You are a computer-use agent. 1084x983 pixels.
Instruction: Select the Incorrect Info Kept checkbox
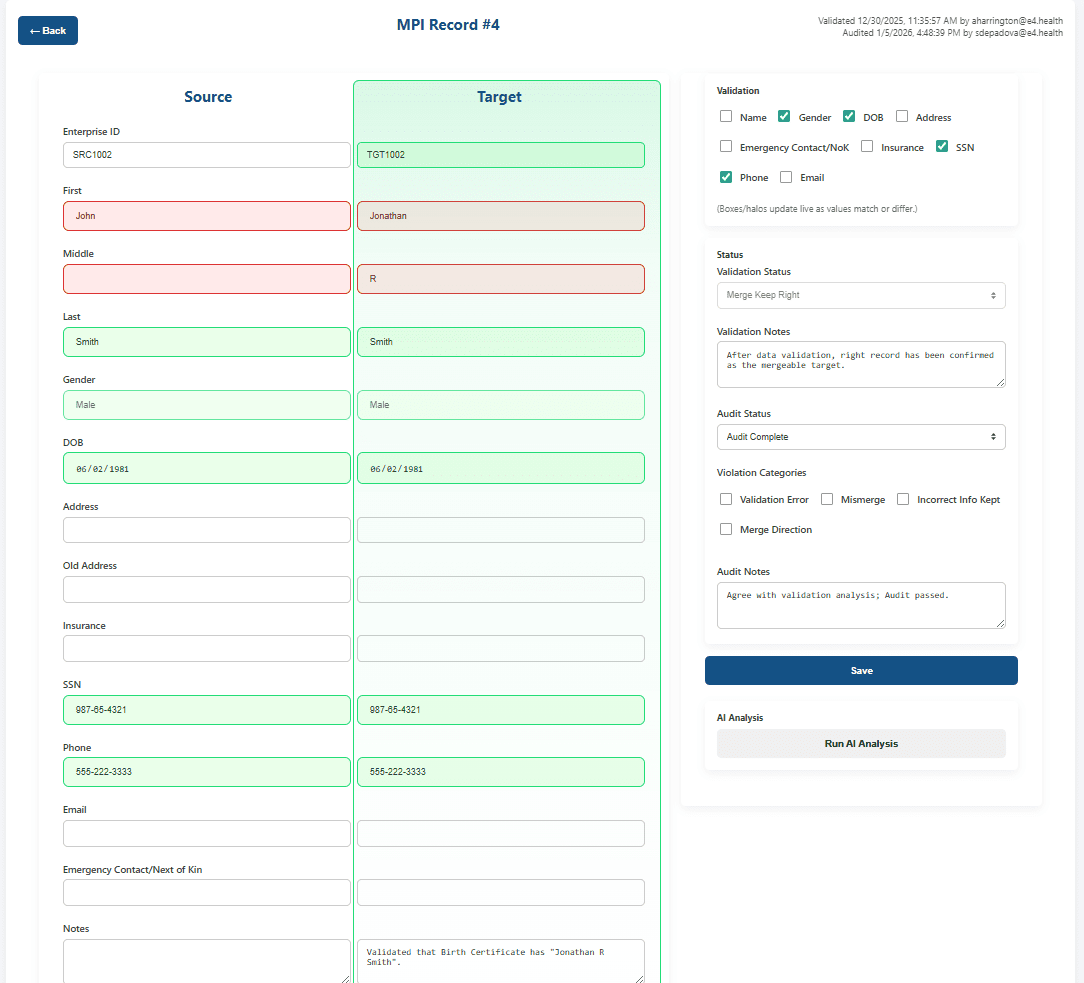903,499
